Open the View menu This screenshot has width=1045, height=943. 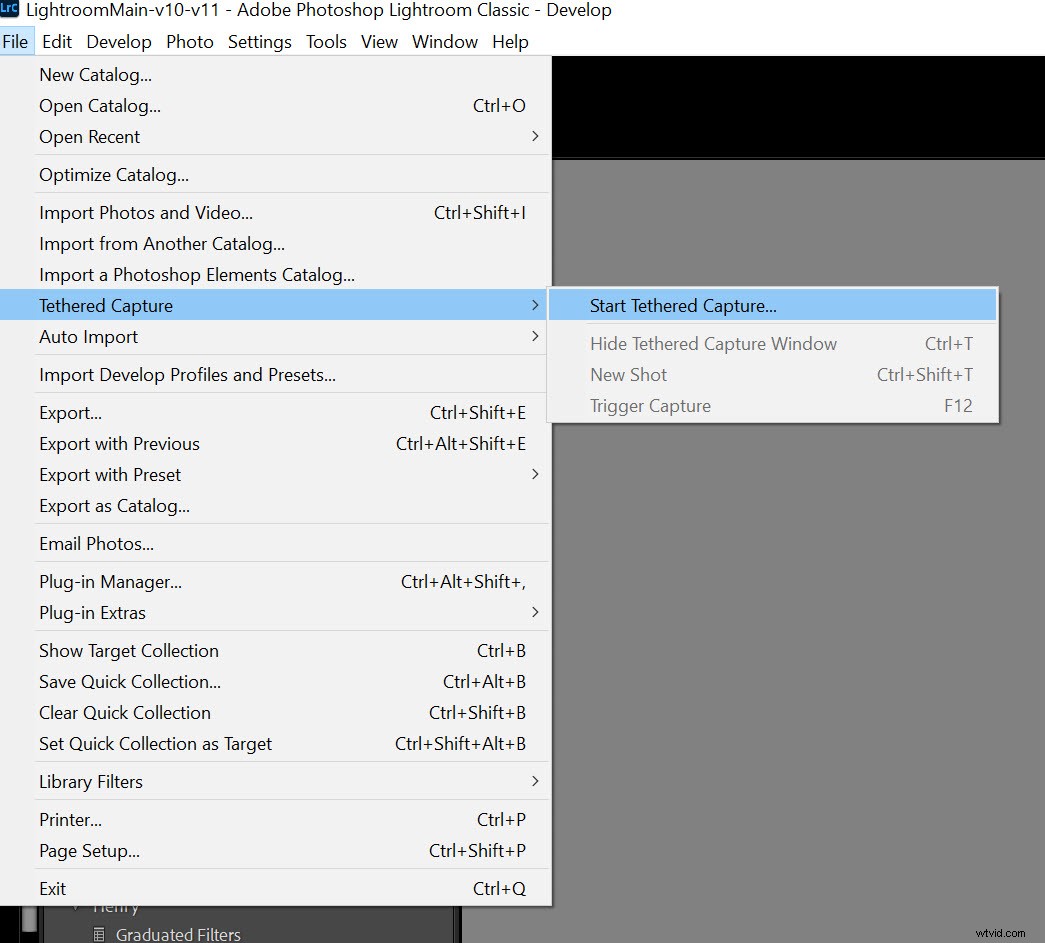click(379, 41)
